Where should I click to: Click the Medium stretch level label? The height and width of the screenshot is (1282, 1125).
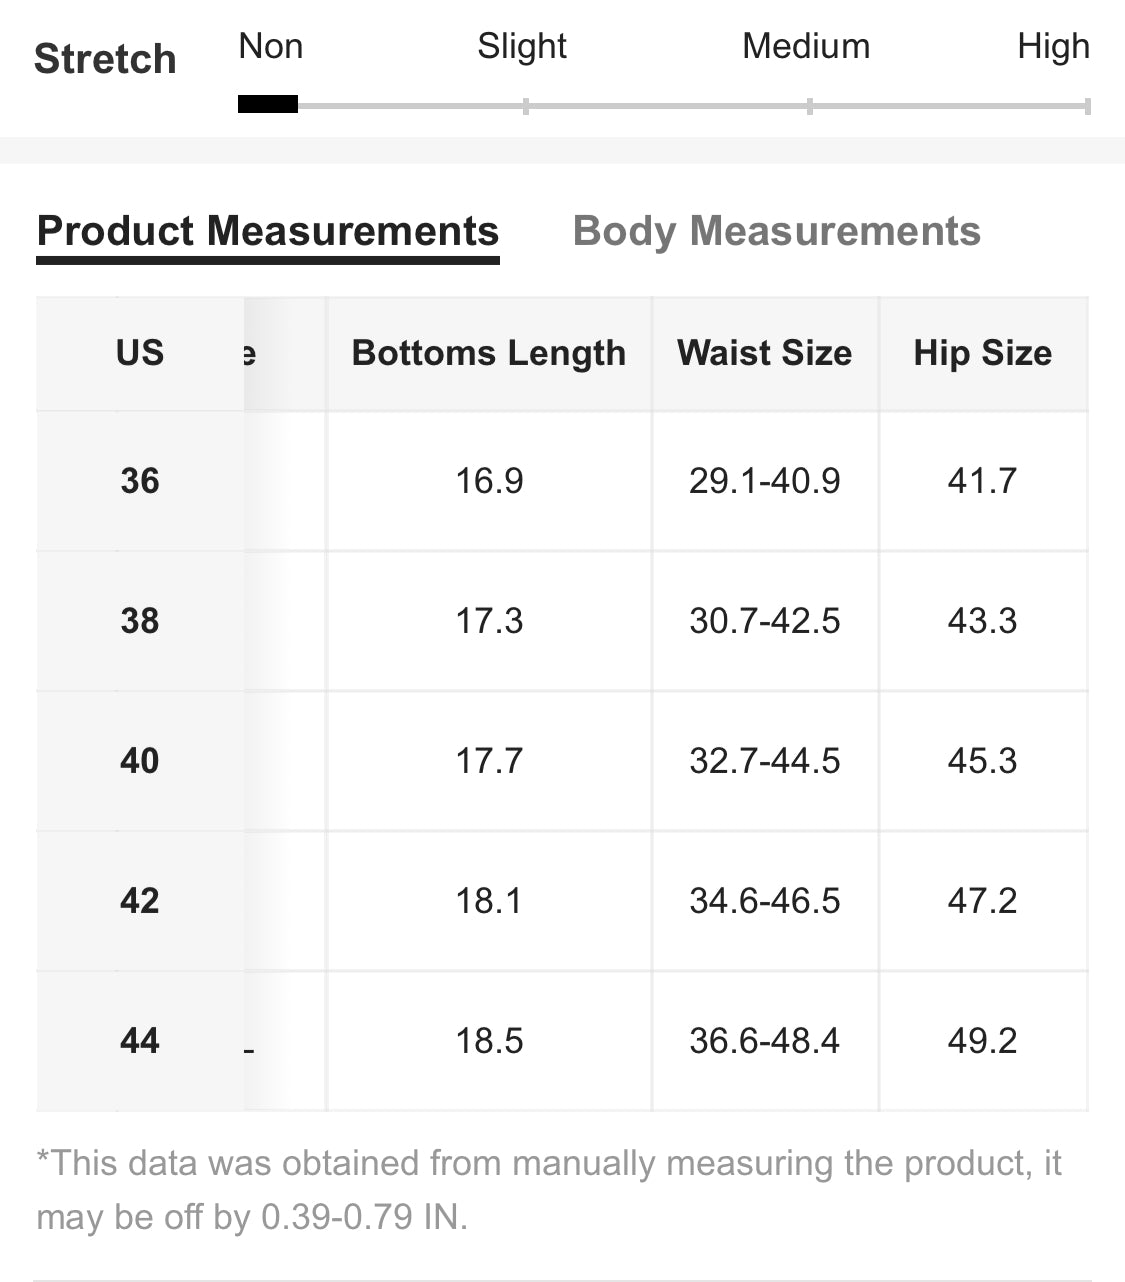(806, 46)
